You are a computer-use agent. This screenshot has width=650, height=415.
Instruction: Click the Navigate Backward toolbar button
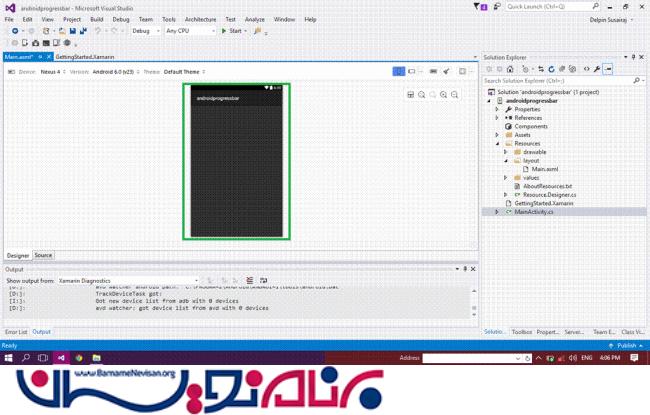pos(15,31)
